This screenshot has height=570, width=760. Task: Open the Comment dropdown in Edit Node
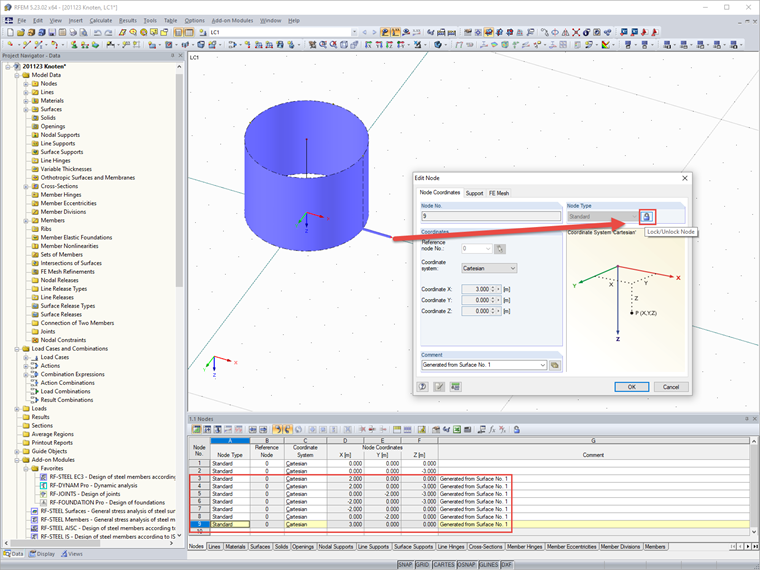click(542, 365)
